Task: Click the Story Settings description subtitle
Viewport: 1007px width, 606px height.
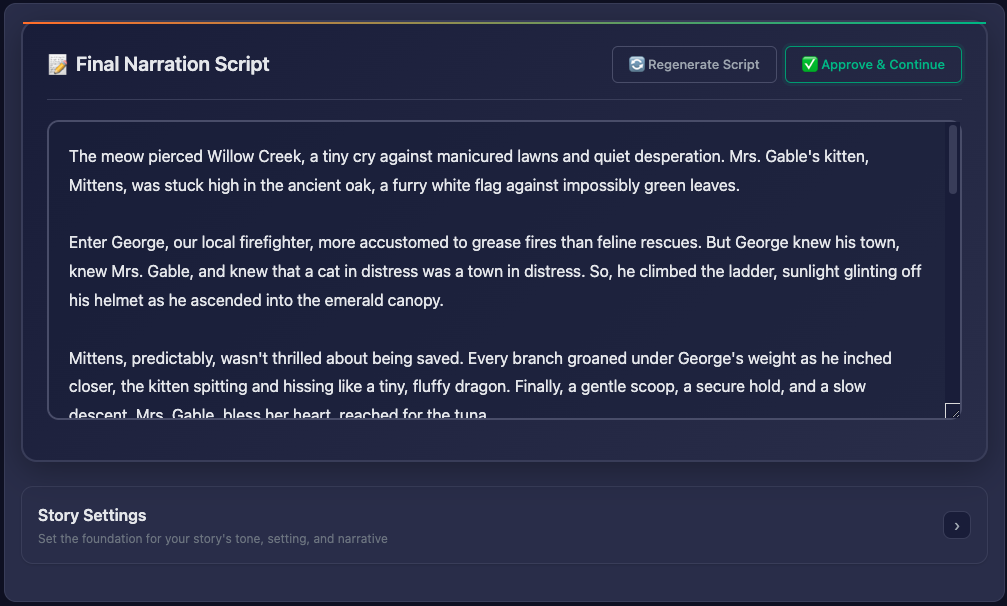Action: click(212, 539)
